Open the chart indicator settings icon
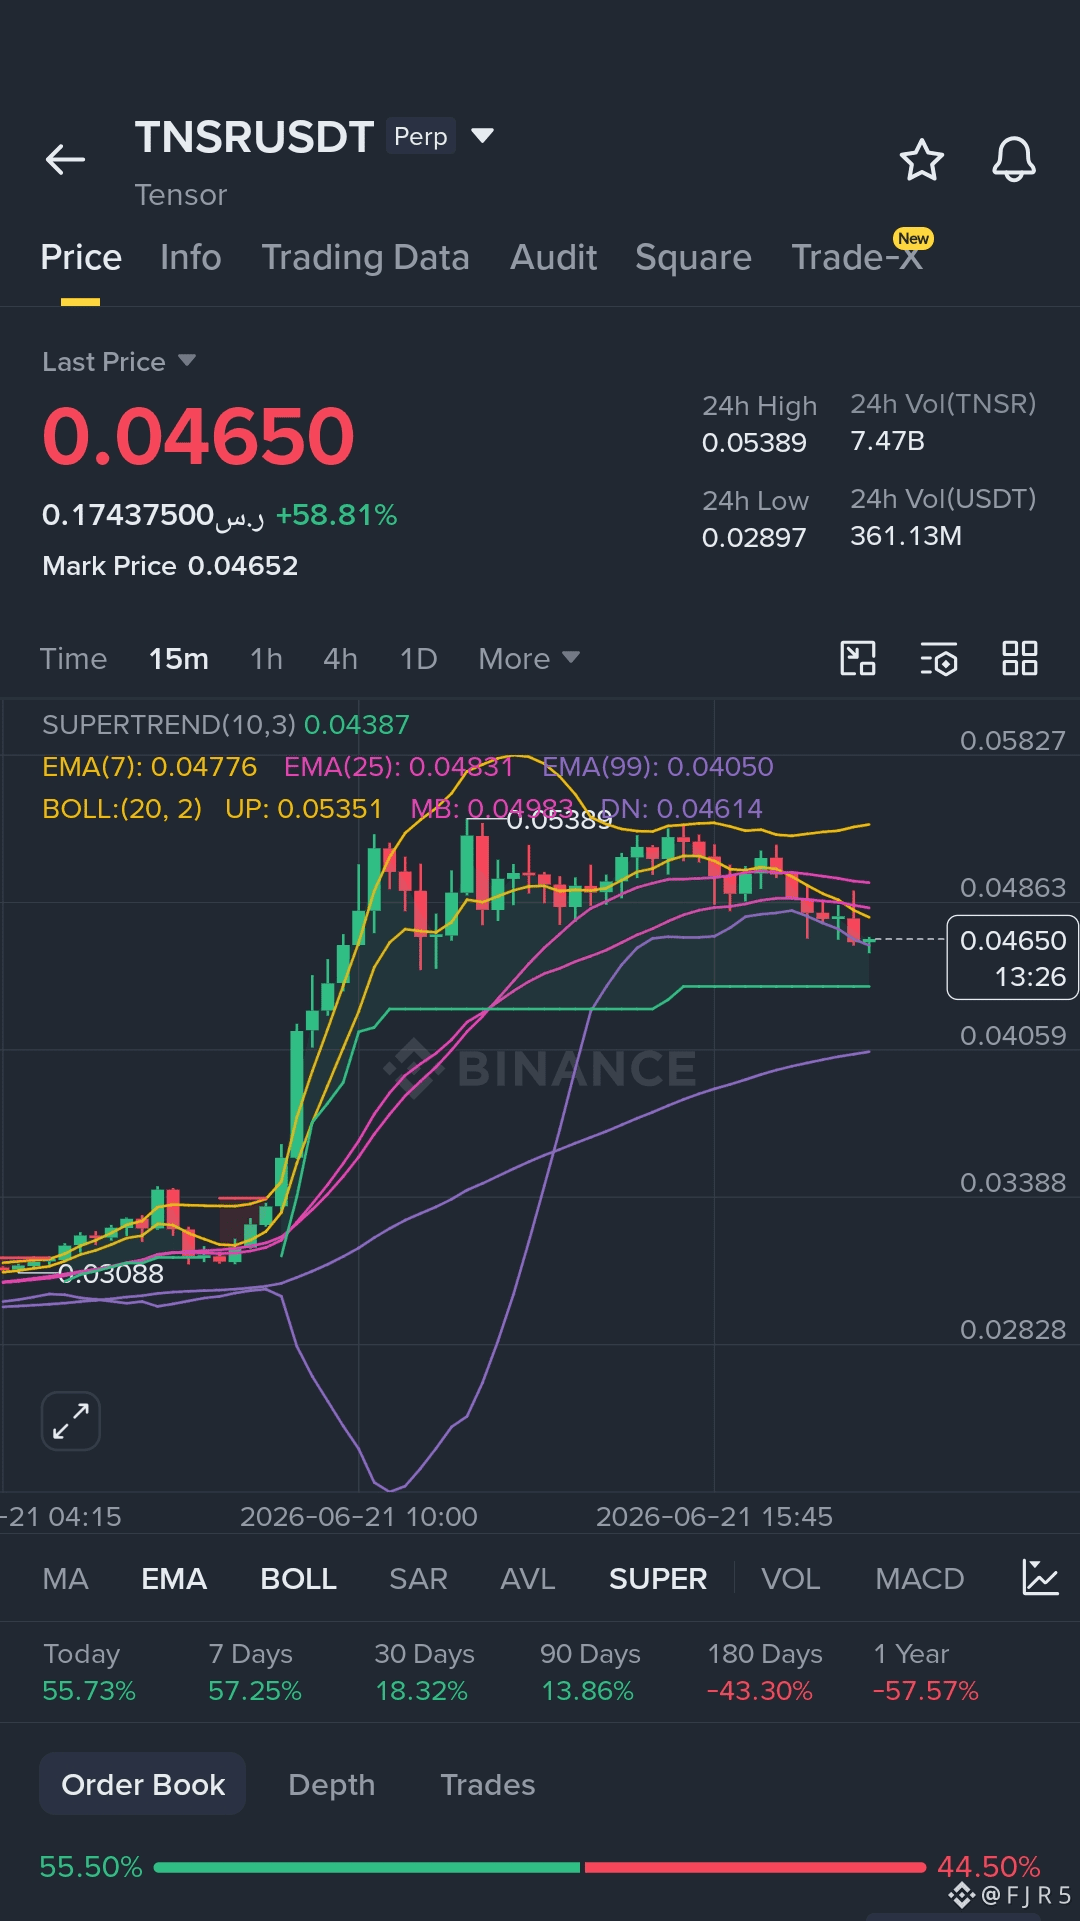The width and height of the screenshot is (1080, 1921). pyautogui.click(x=938, y=658)
